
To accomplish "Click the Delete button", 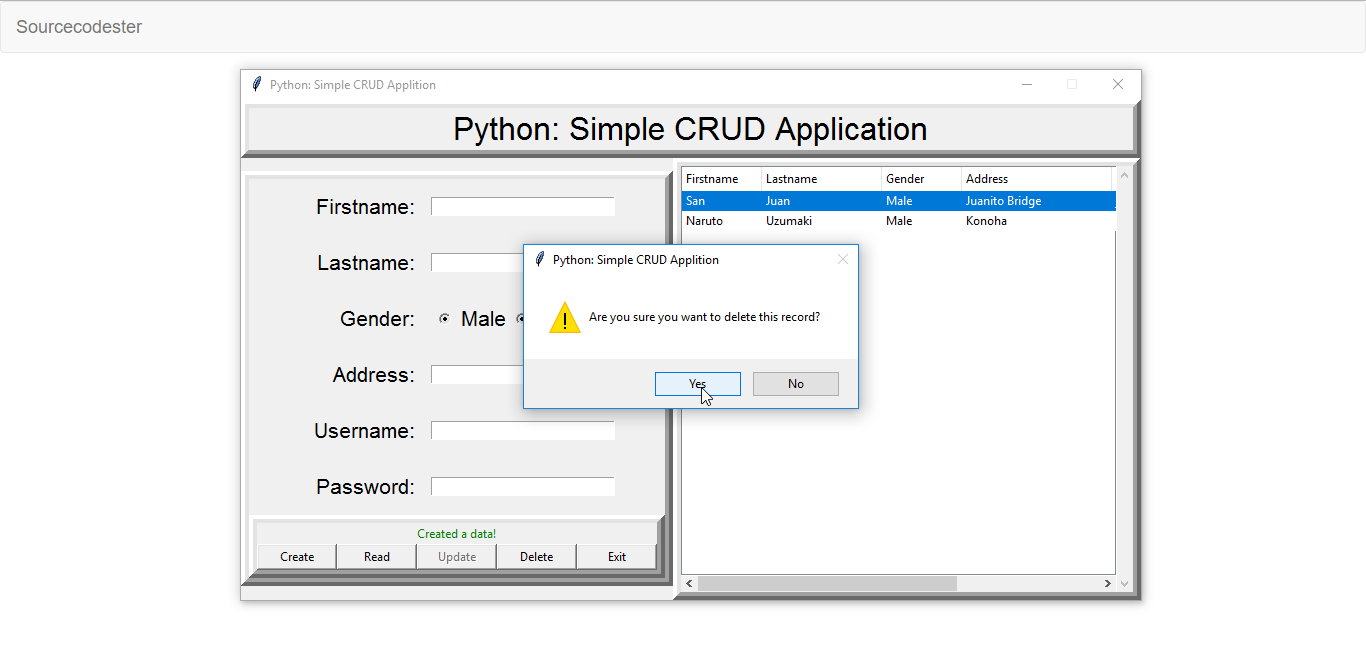I will coord(536,556).
